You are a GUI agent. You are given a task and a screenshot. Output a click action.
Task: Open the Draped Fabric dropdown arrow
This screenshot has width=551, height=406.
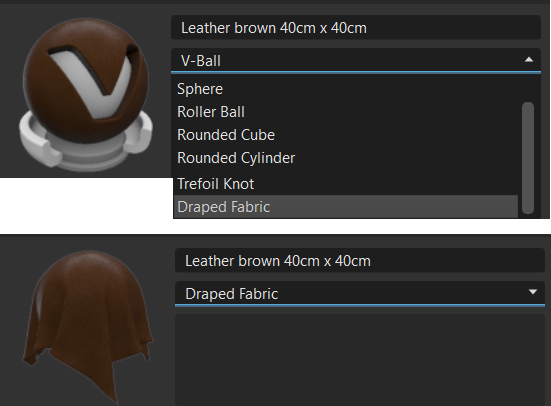click(x=533, y=292)
